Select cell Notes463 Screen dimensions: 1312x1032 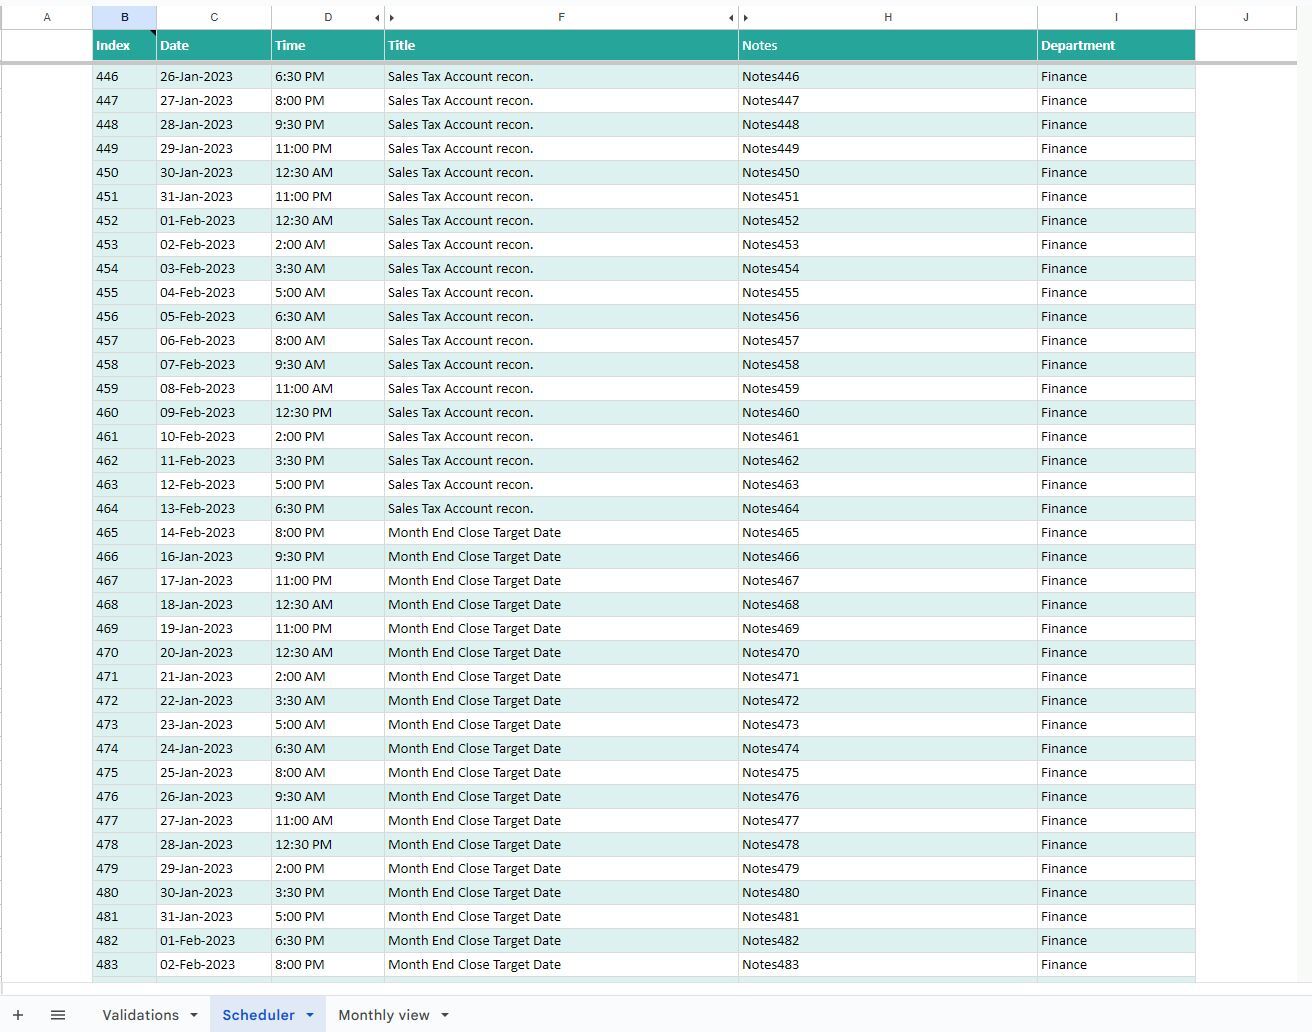point(888,485)
